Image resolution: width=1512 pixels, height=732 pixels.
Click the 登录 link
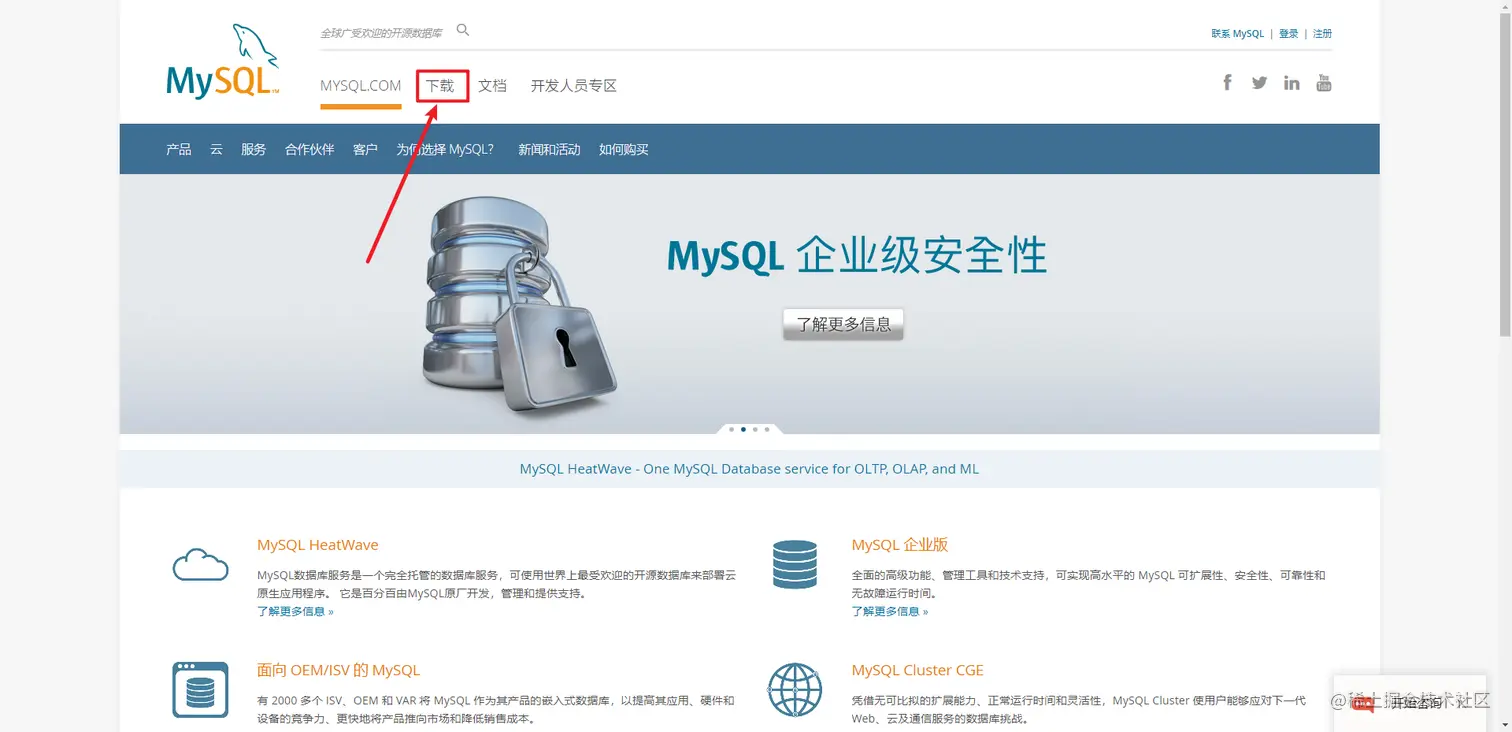coord(1289,34)
